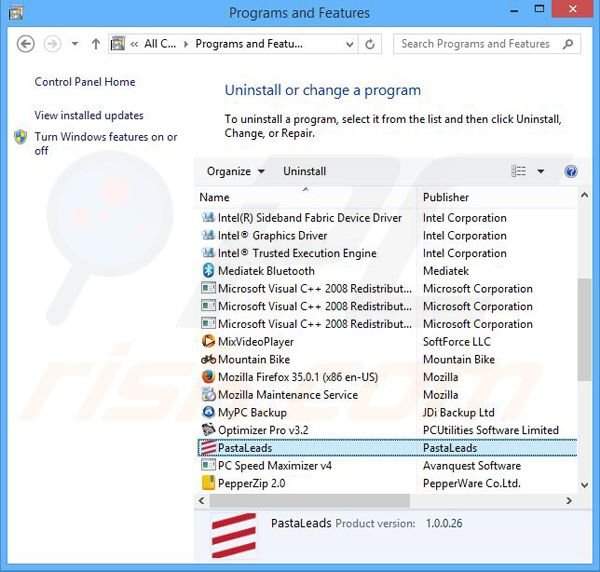Select Optimizer Pro v3.2 icon

pos(208,430)
